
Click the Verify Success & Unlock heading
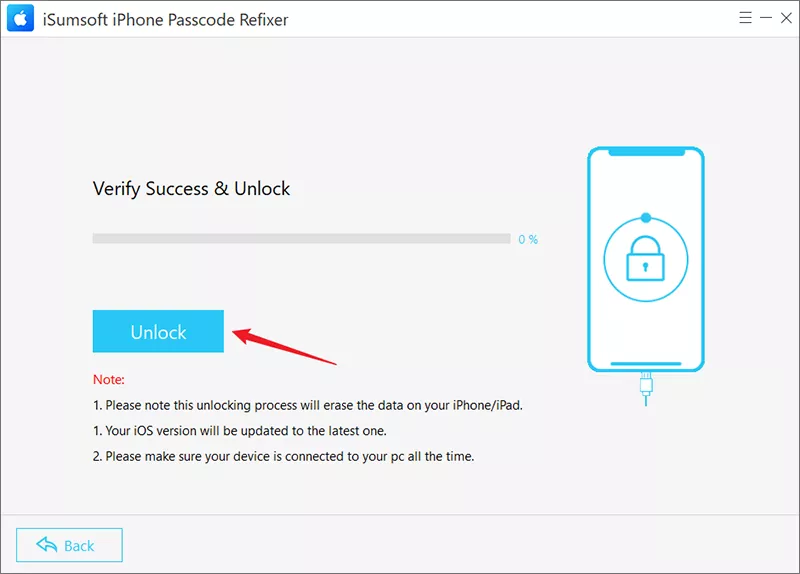pyautogui.click(x=191, y=189)
